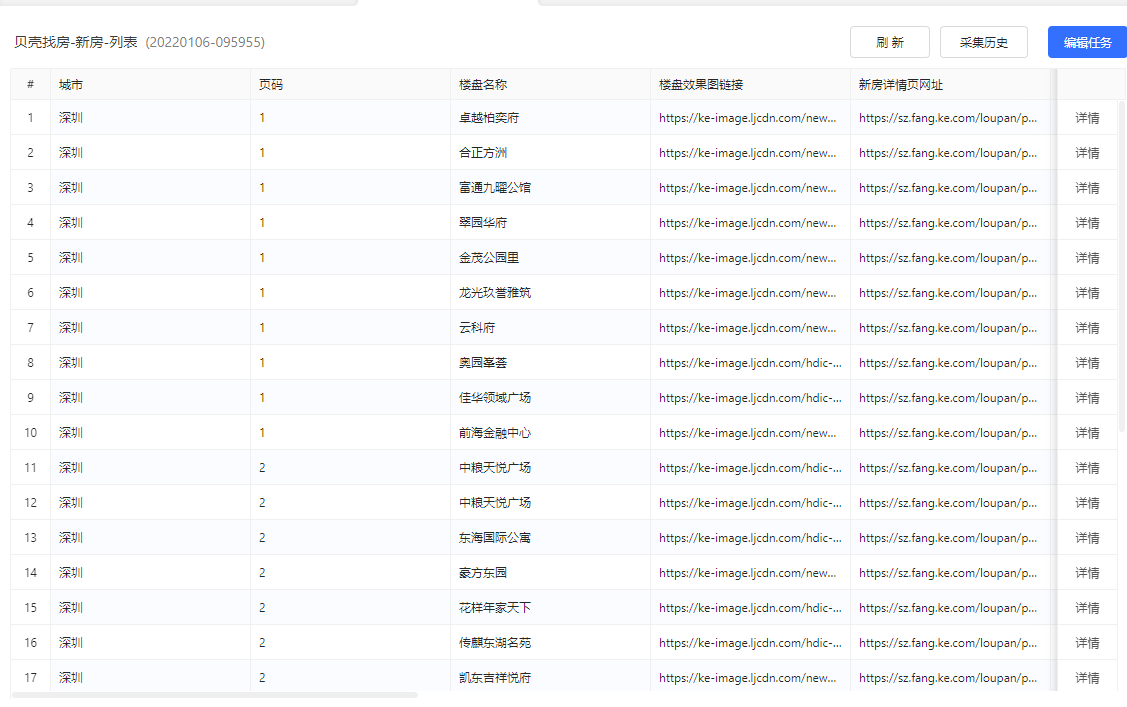Select the 花样年家天下 name cell

(x=550, y=608)
